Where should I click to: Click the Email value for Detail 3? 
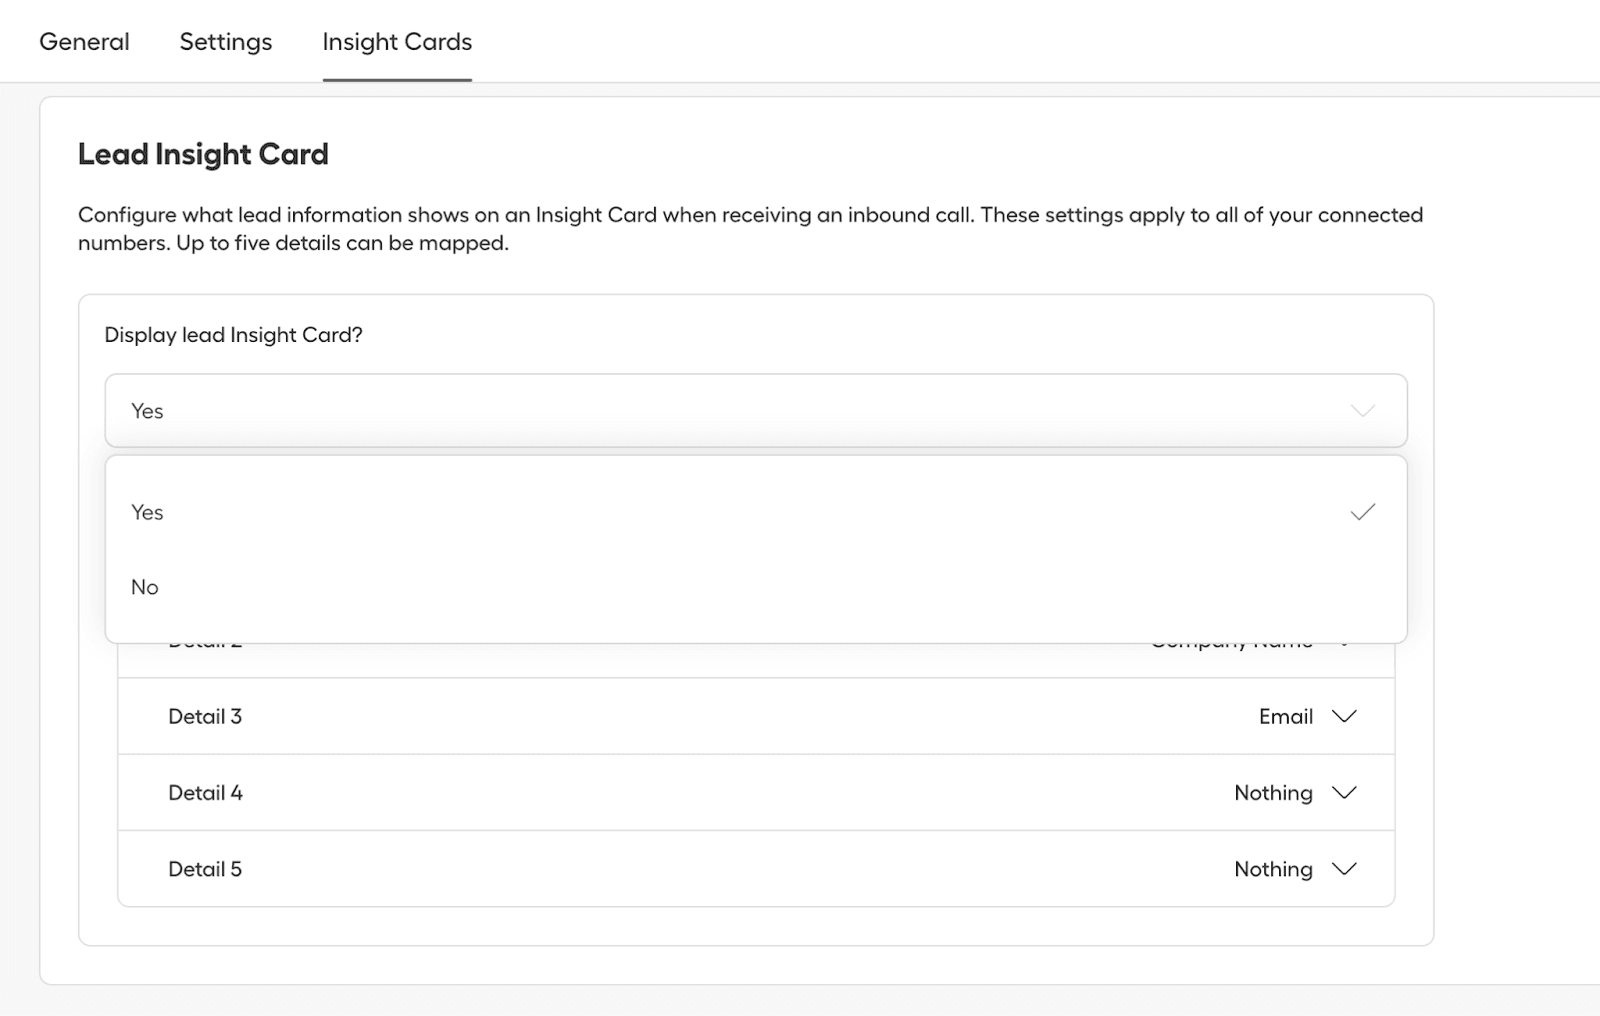click(x=1285, y=716)
